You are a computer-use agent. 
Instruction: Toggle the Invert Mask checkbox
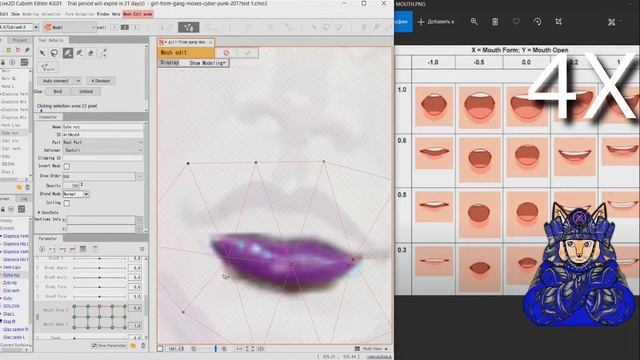(x=67, y=166)
